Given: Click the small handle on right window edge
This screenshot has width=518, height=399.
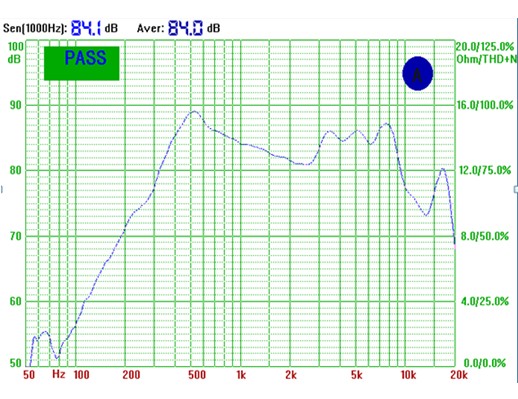Looking at the screenshot, I should coord(516,189).
